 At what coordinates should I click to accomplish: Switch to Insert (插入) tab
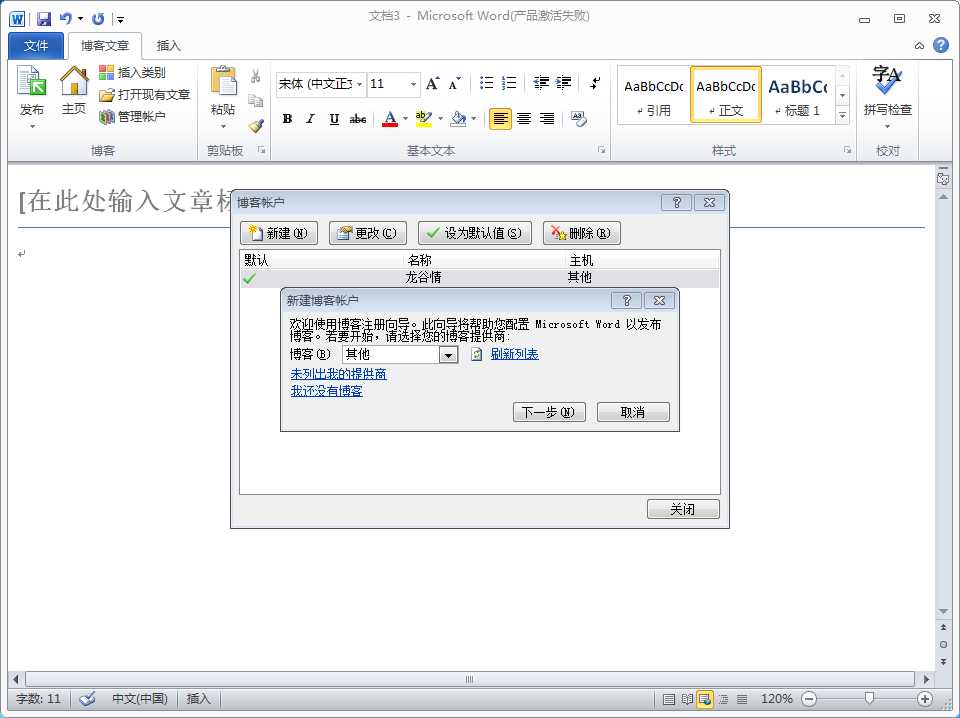coord(168,46)
